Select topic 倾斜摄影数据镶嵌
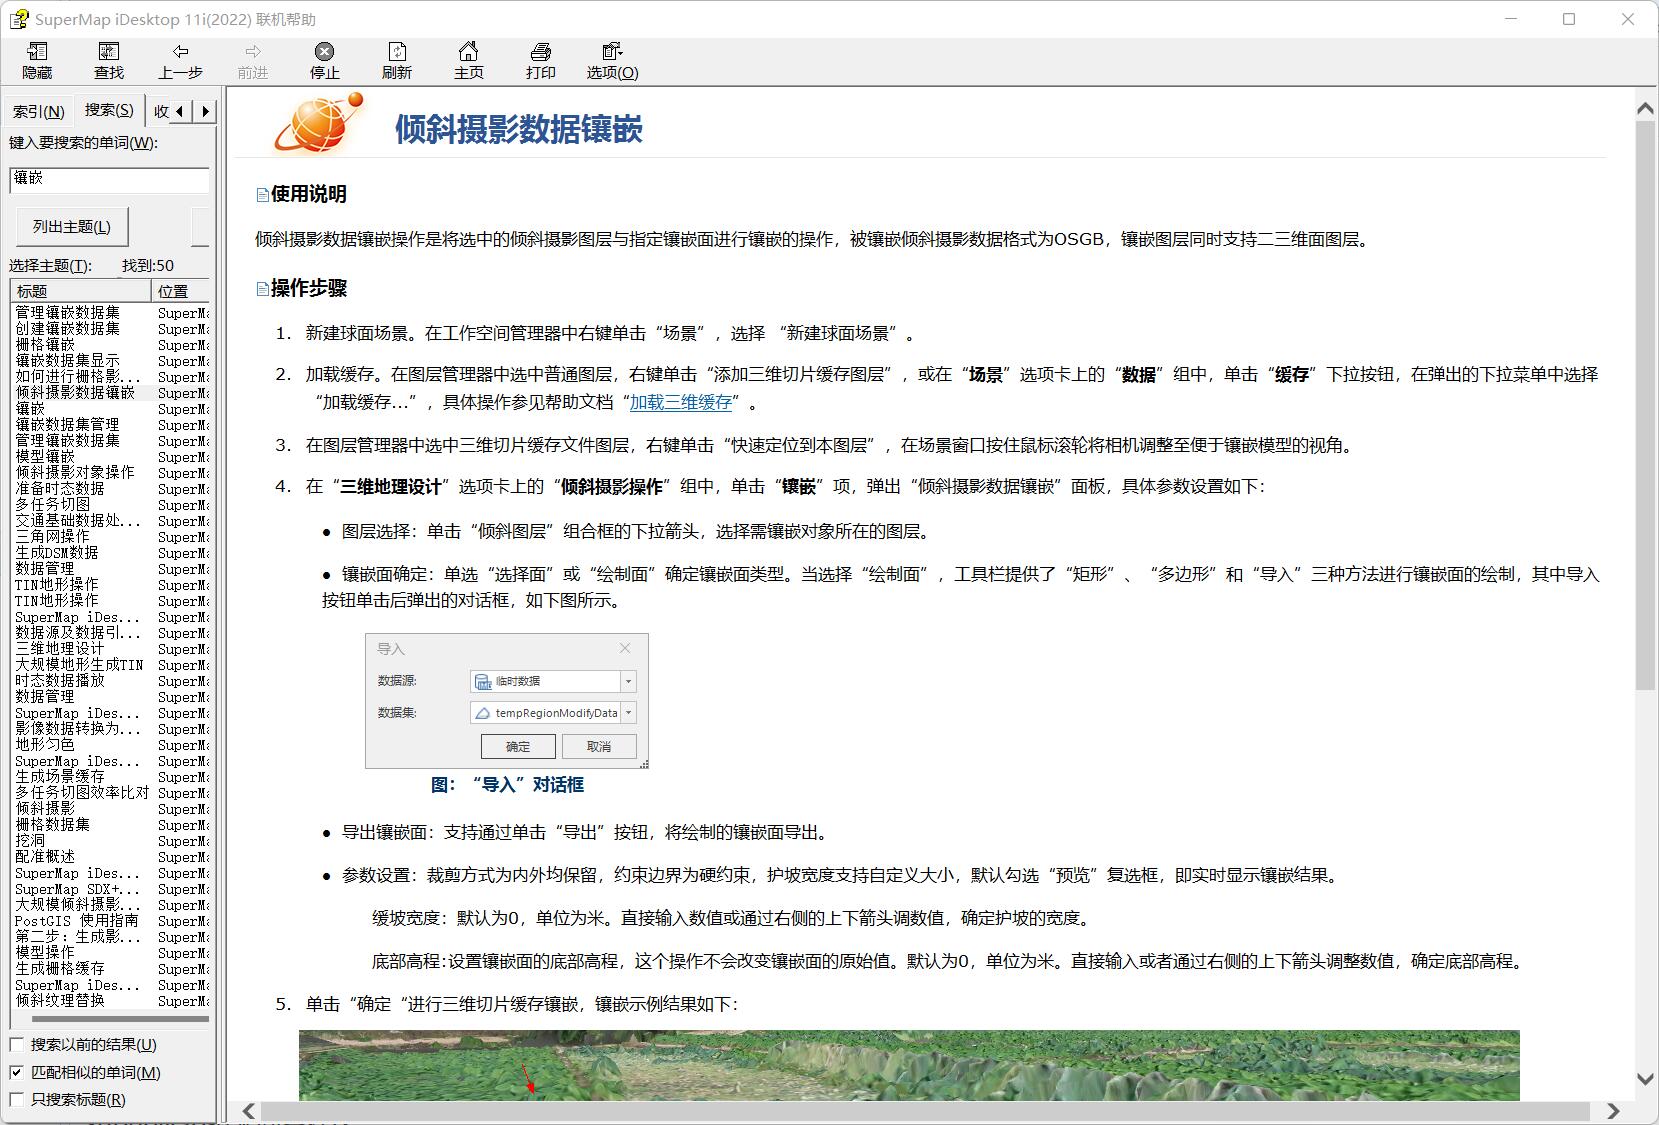 click(75, 393)
